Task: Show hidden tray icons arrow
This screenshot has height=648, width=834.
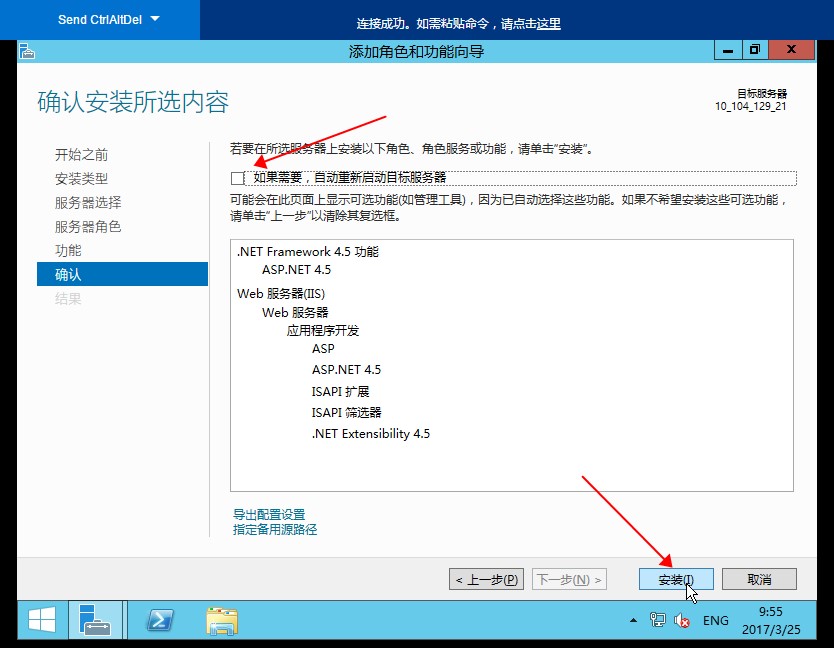Action: pos(633,620)
